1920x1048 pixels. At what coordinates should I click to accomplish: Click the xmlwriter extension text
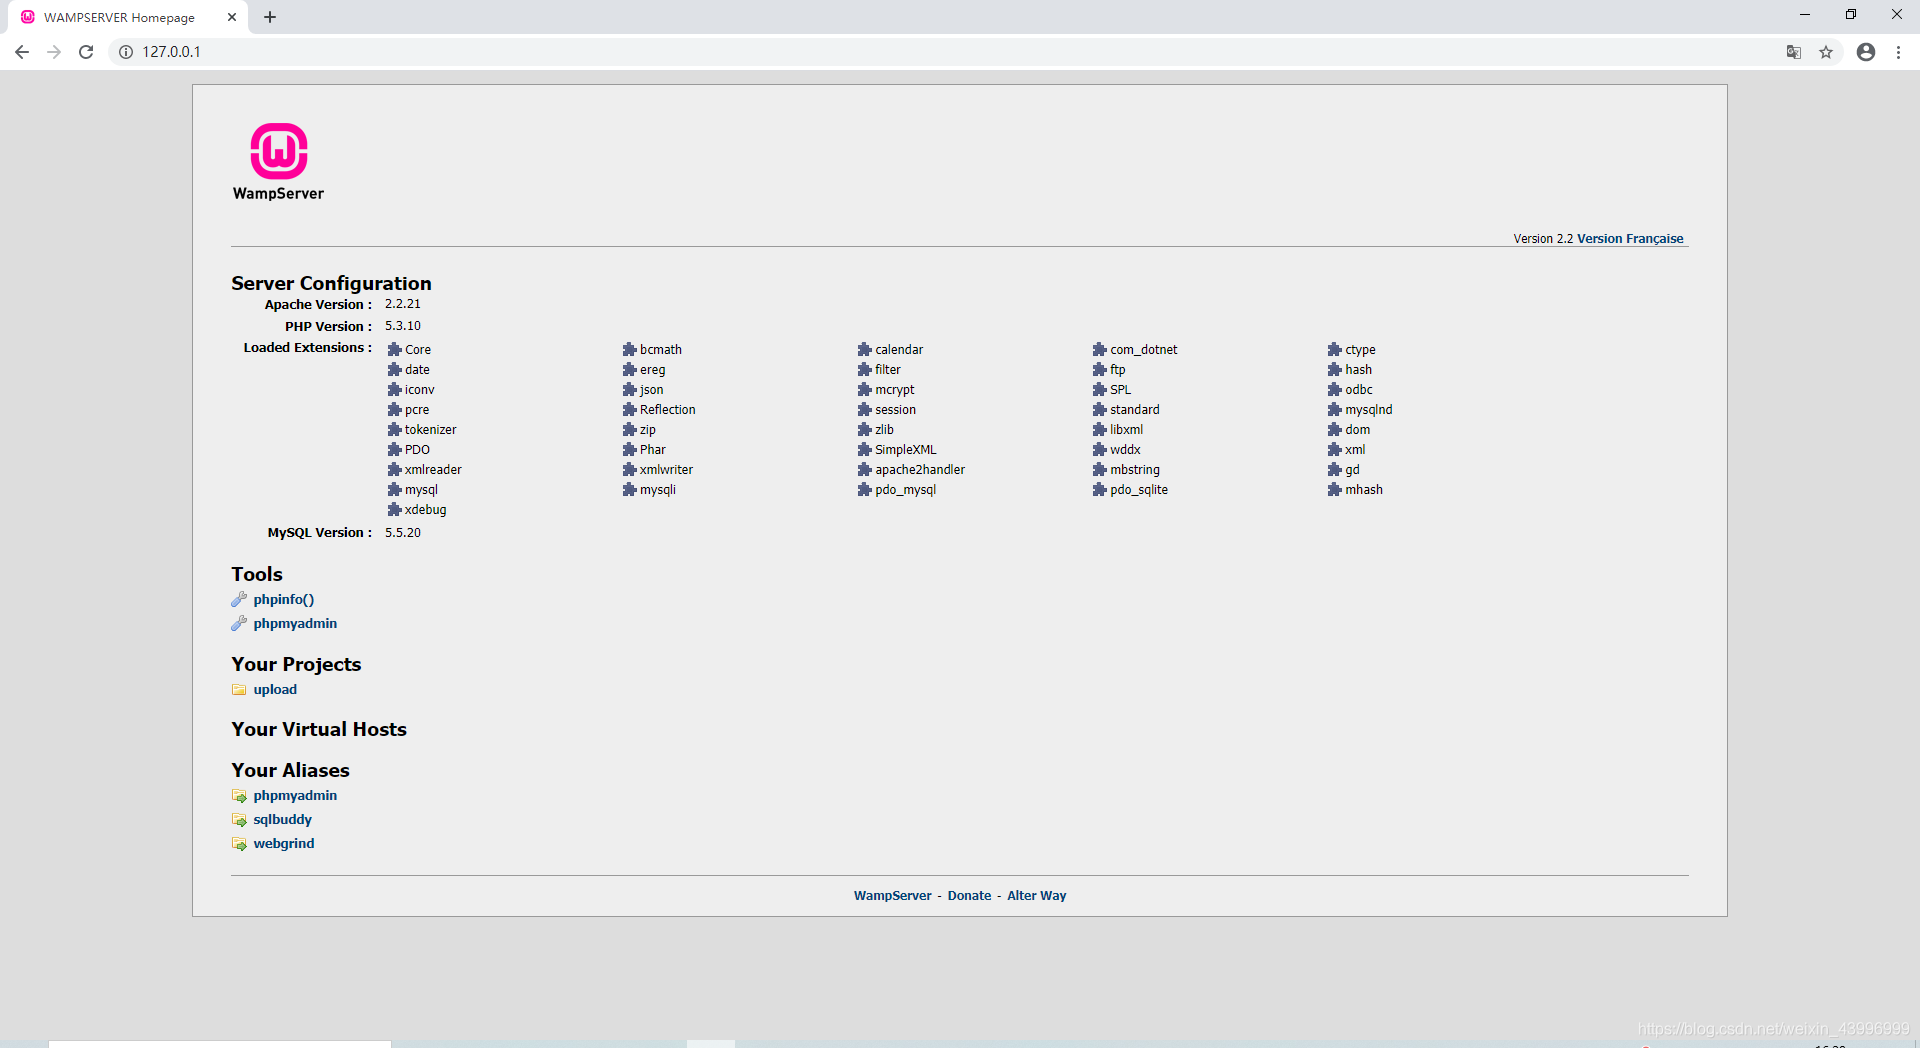(666, 469)
